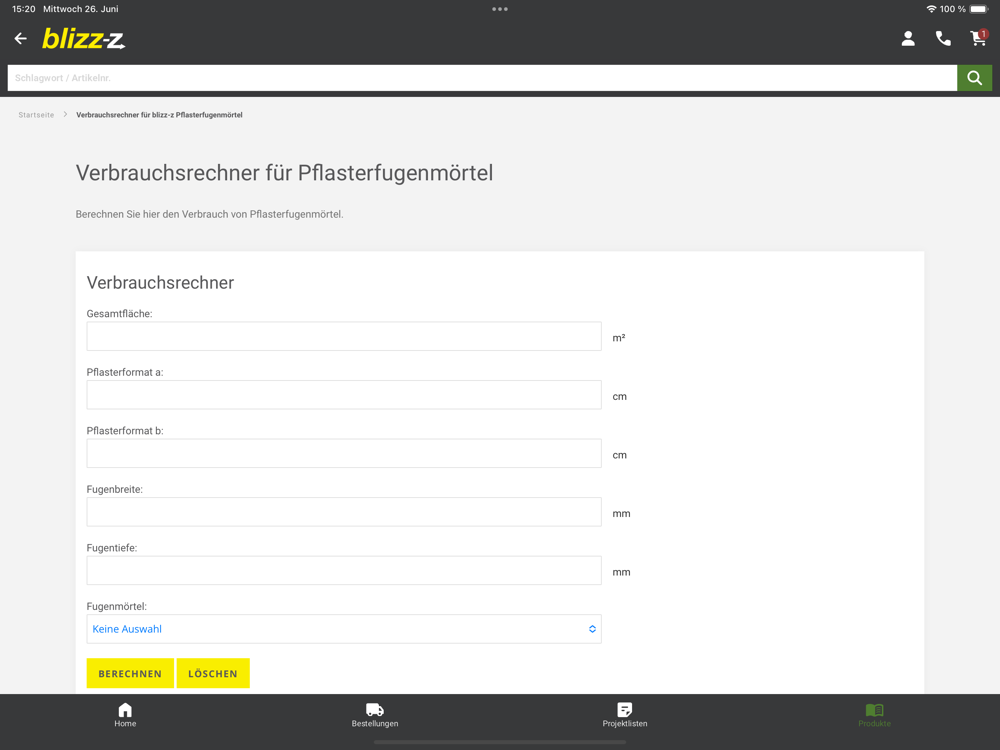Screen dimensions: 1000x750
Task: Click the Pflasterformat b: label
Action: pos(125,431)
